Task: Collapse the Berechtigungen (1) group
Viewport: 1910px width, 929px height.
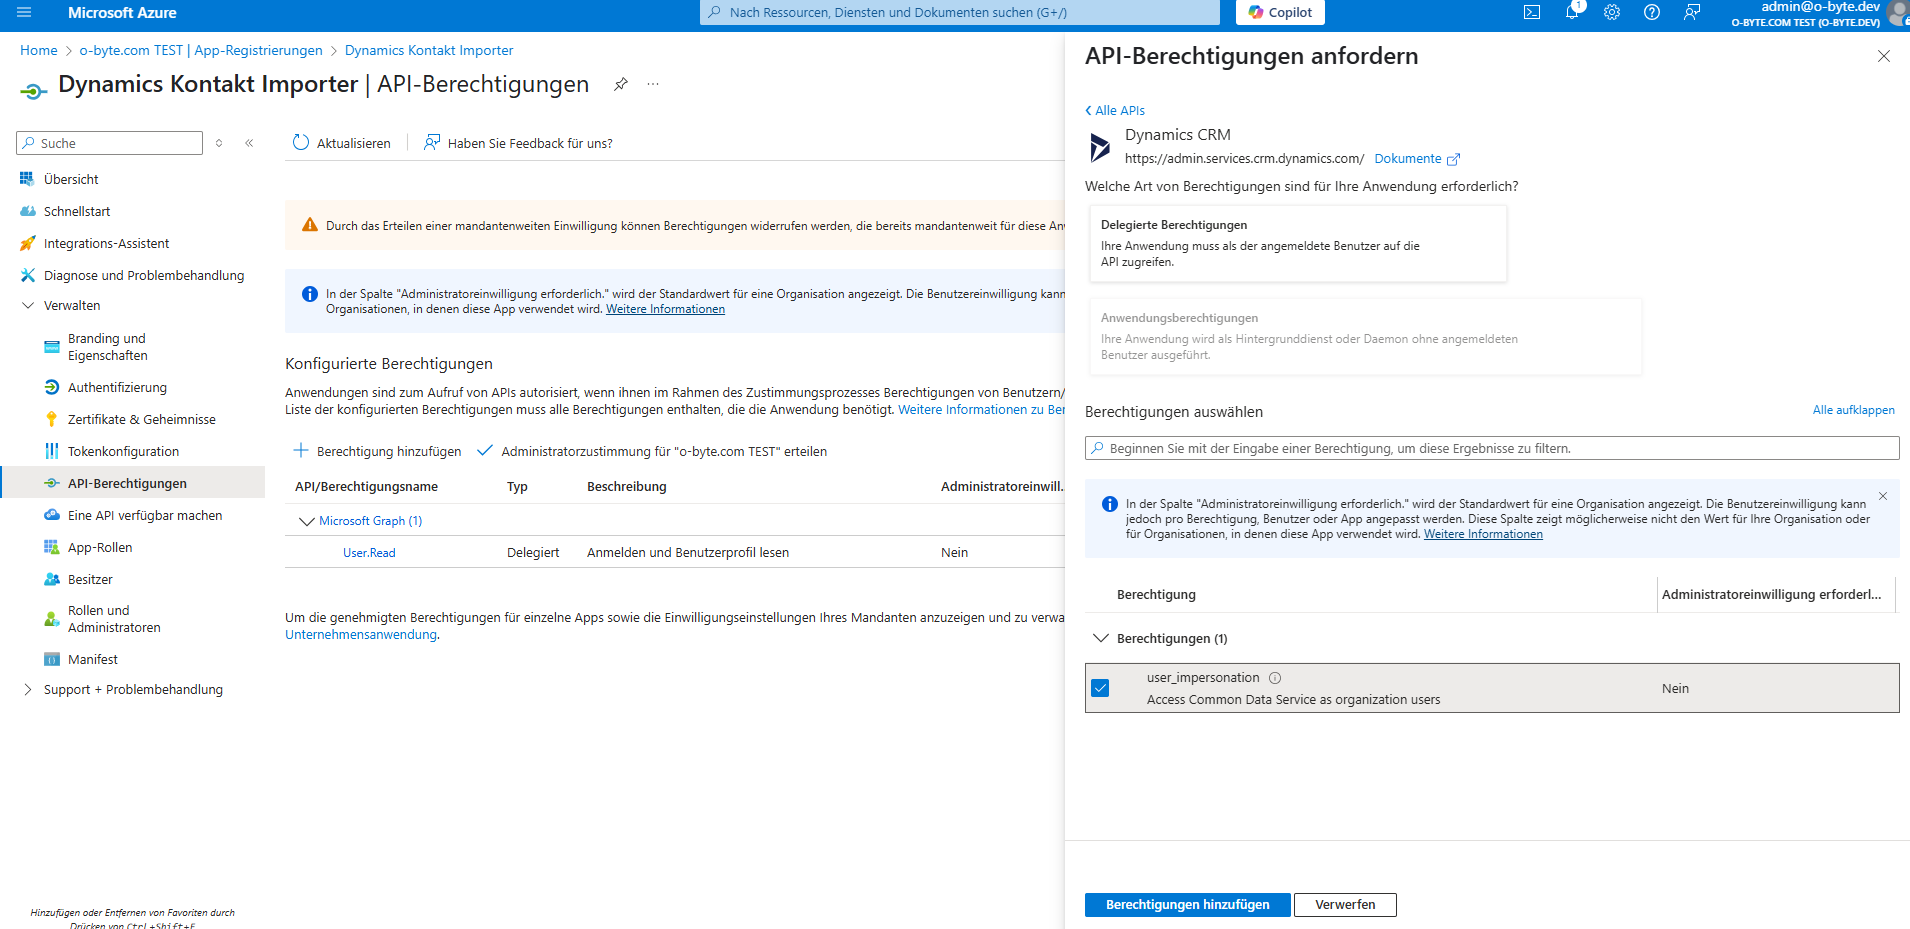Action: 1101,638
